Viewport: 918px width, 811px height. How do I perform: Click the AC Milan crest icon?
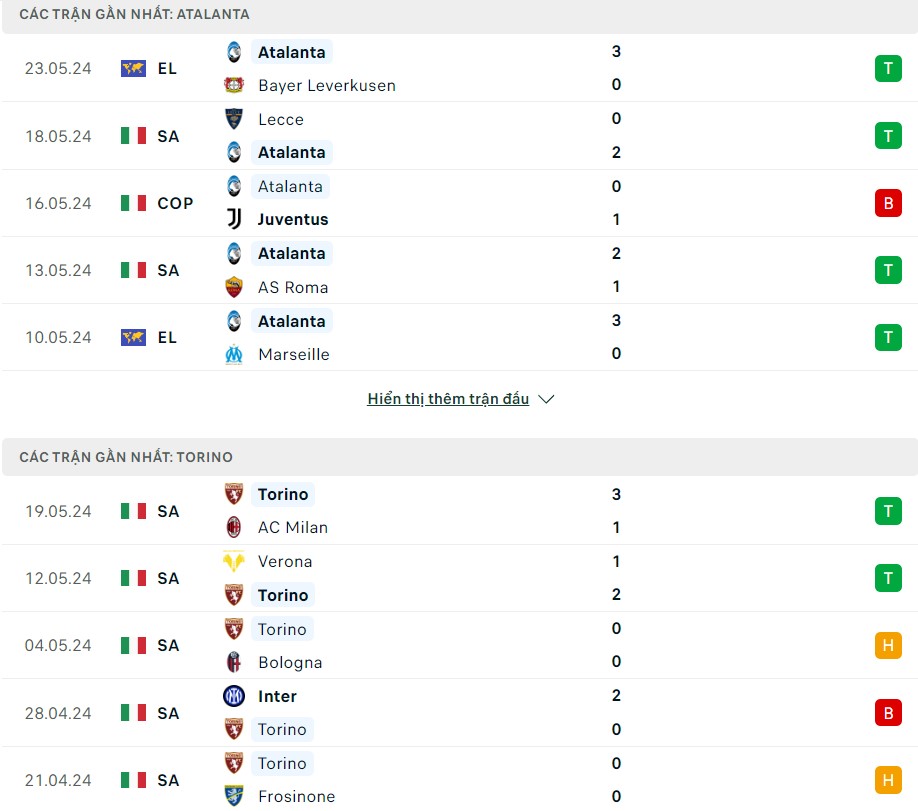pyautogui.click(x=234, y=527)
